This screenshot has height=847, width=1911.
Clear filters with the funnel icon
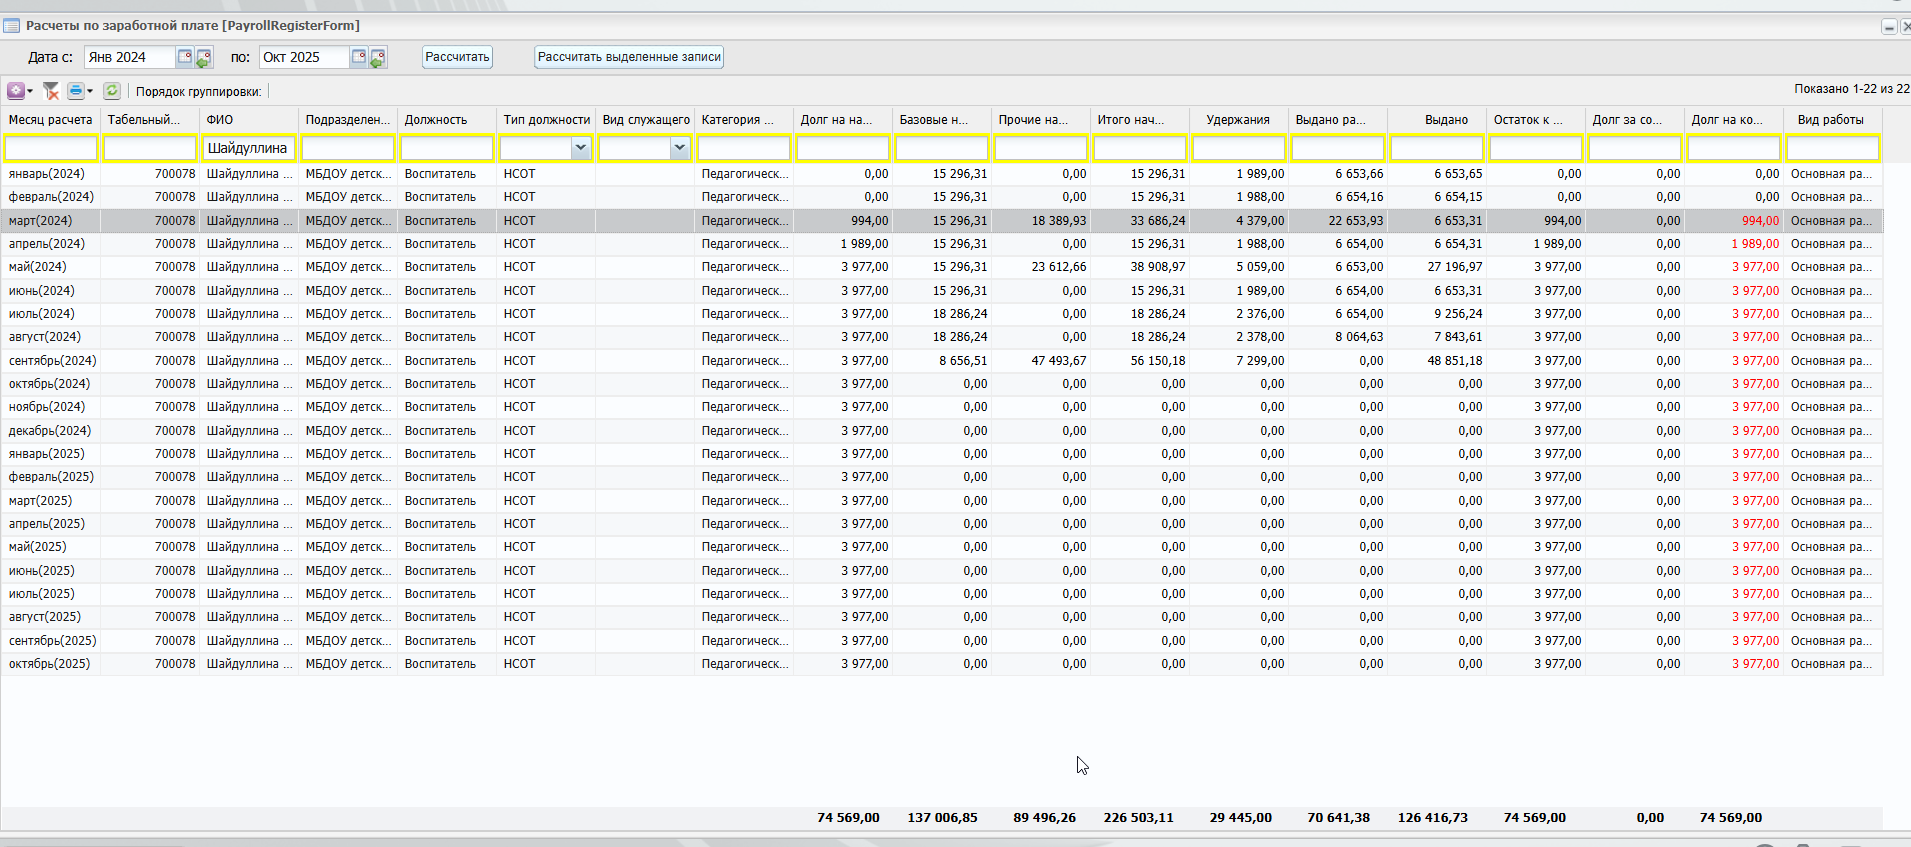(x=51, y=91)
